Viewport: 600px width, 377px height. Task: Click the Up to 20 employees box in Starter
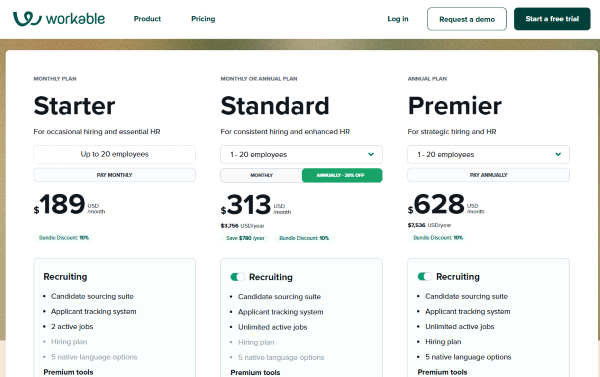click(x=114, y=154)
